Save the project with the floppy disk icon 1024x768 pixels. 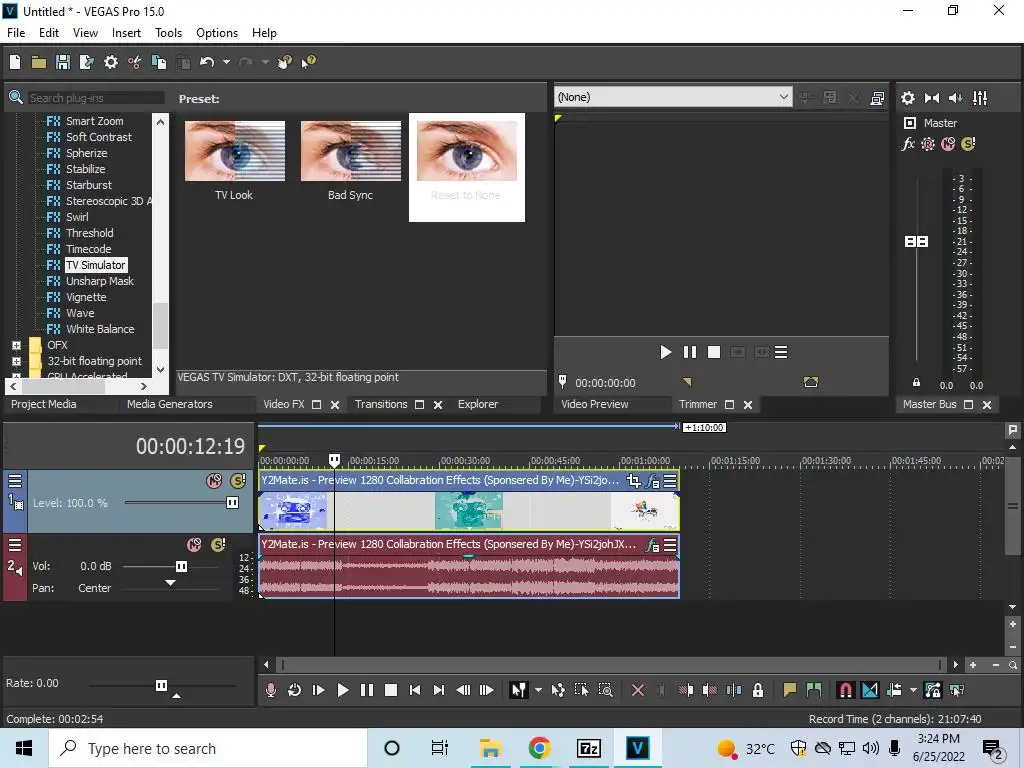(x=63, y=62)
